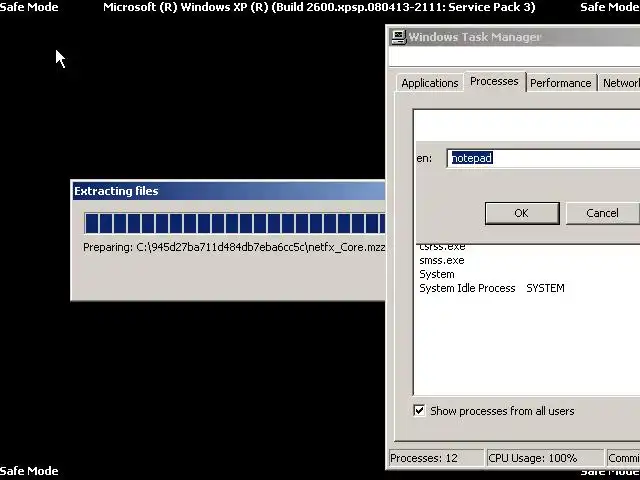Click the OK button in the run dialog

[x=522, y=213]
